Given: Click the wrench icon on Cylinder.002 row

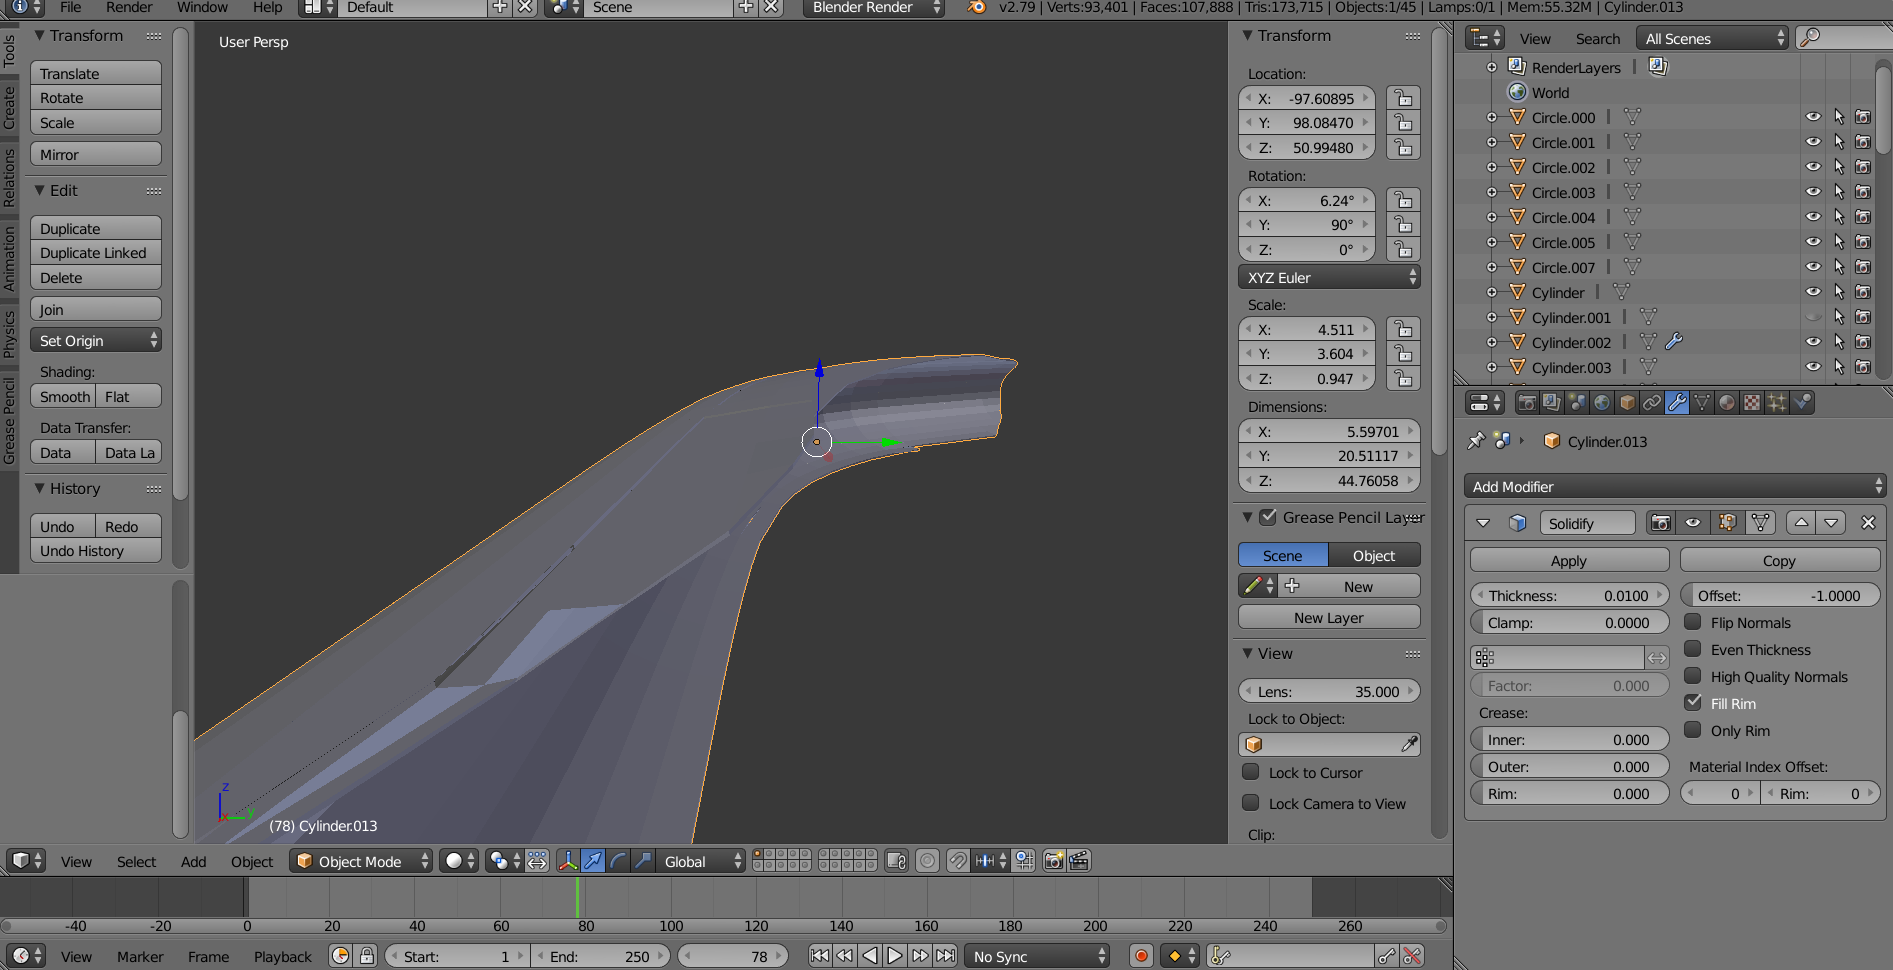Looking at the screenshot, I should pos(1674,342).
